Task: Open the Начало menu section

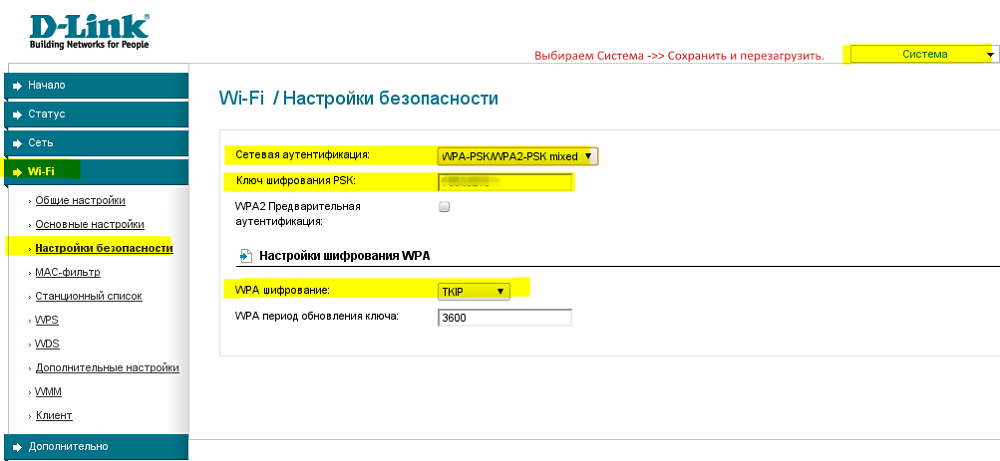Action: pyautogui.click(x=96, y=85)
